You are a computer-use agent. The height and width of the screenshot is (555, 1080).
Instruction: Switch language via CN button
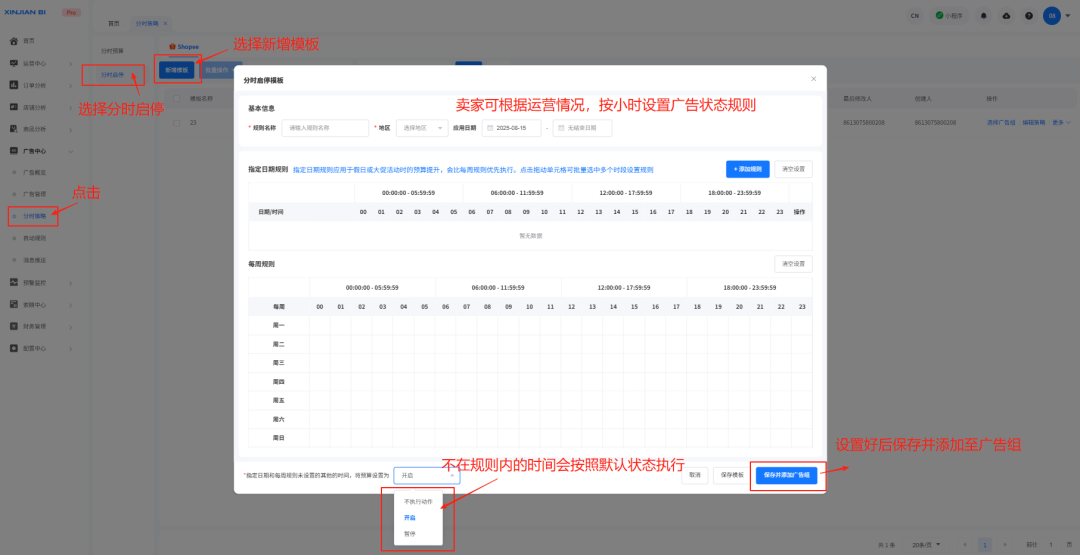coord(915,16)
